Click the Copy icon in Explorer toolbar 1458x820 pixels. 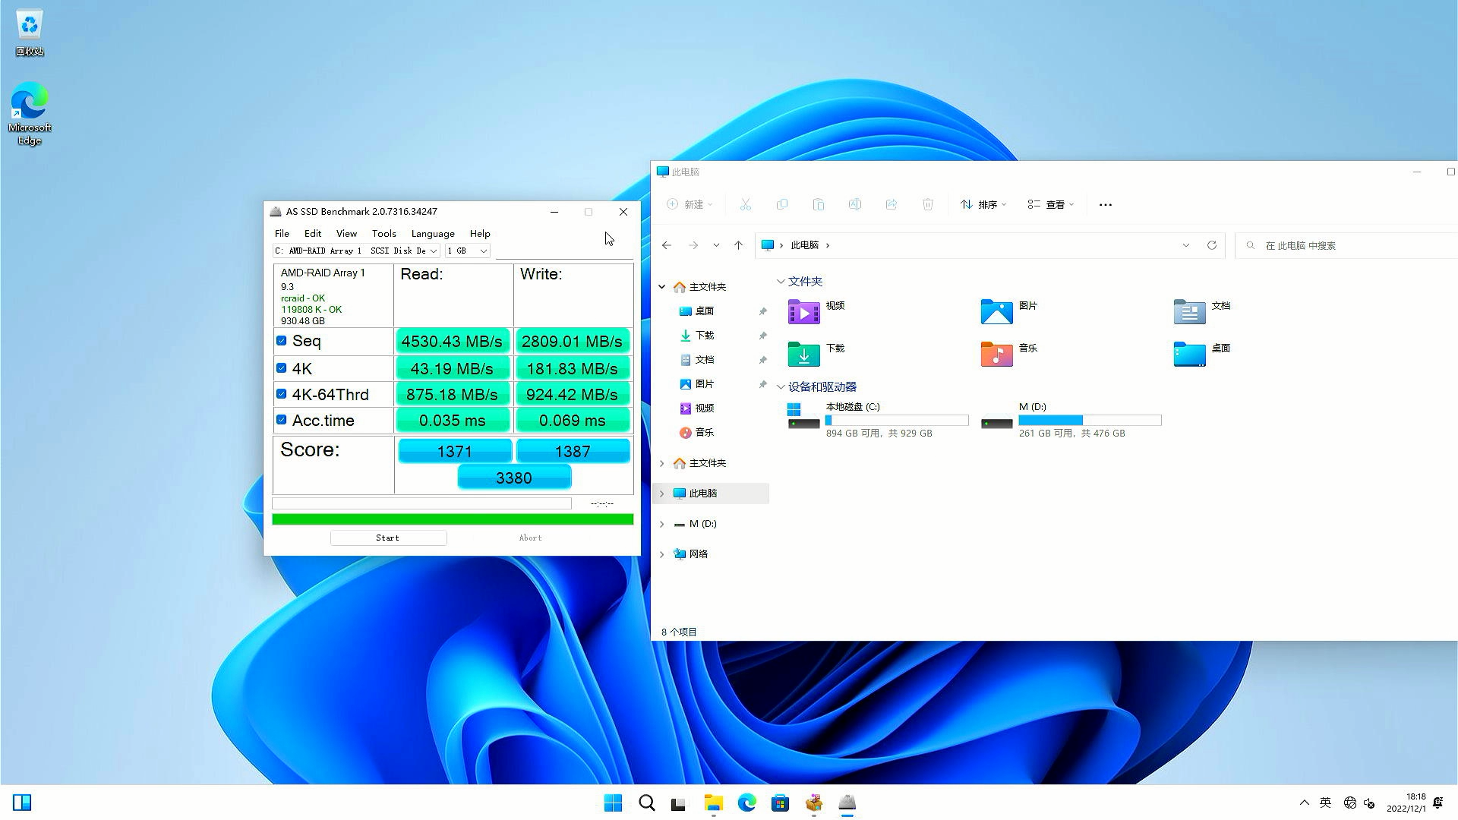coord(782,204)
